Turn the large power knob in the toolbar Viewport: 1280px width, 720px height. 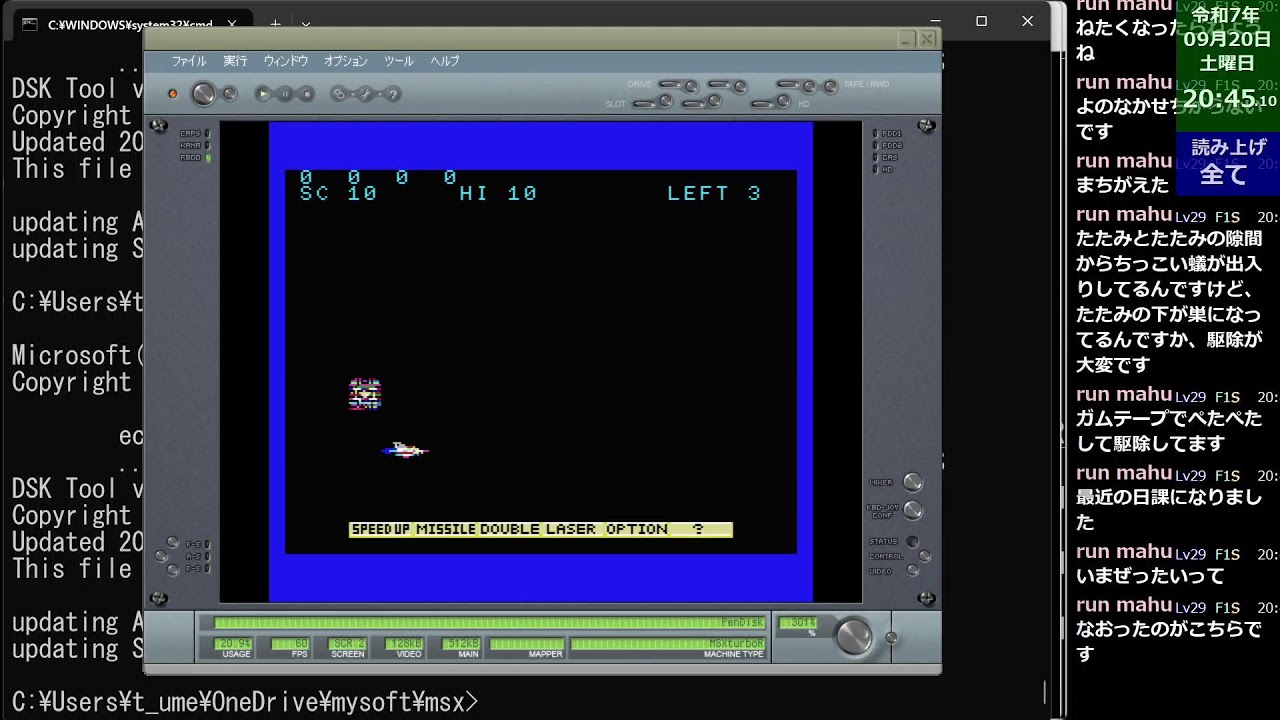tap(203, 94)
